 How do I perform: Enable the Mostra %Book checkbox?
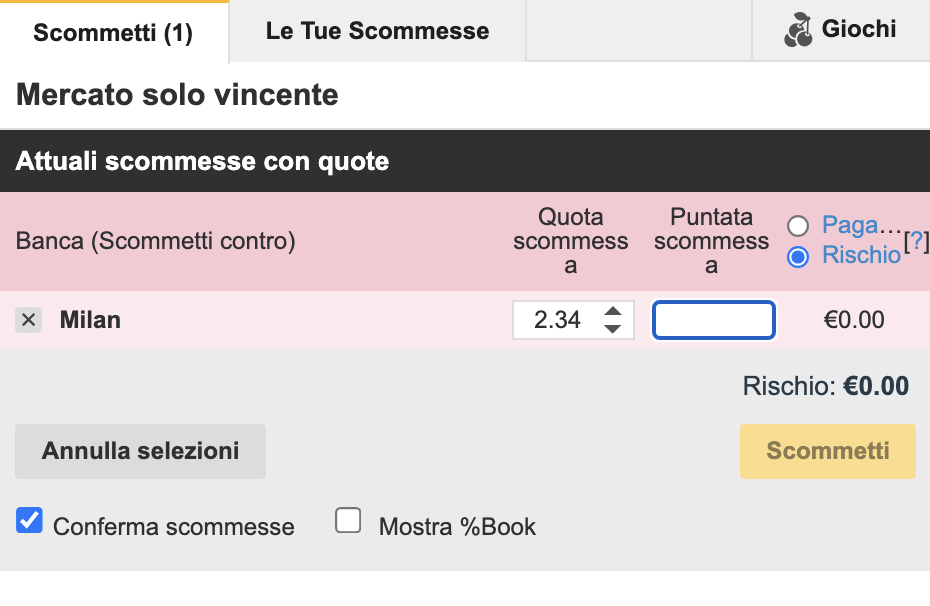pos(348,521)
